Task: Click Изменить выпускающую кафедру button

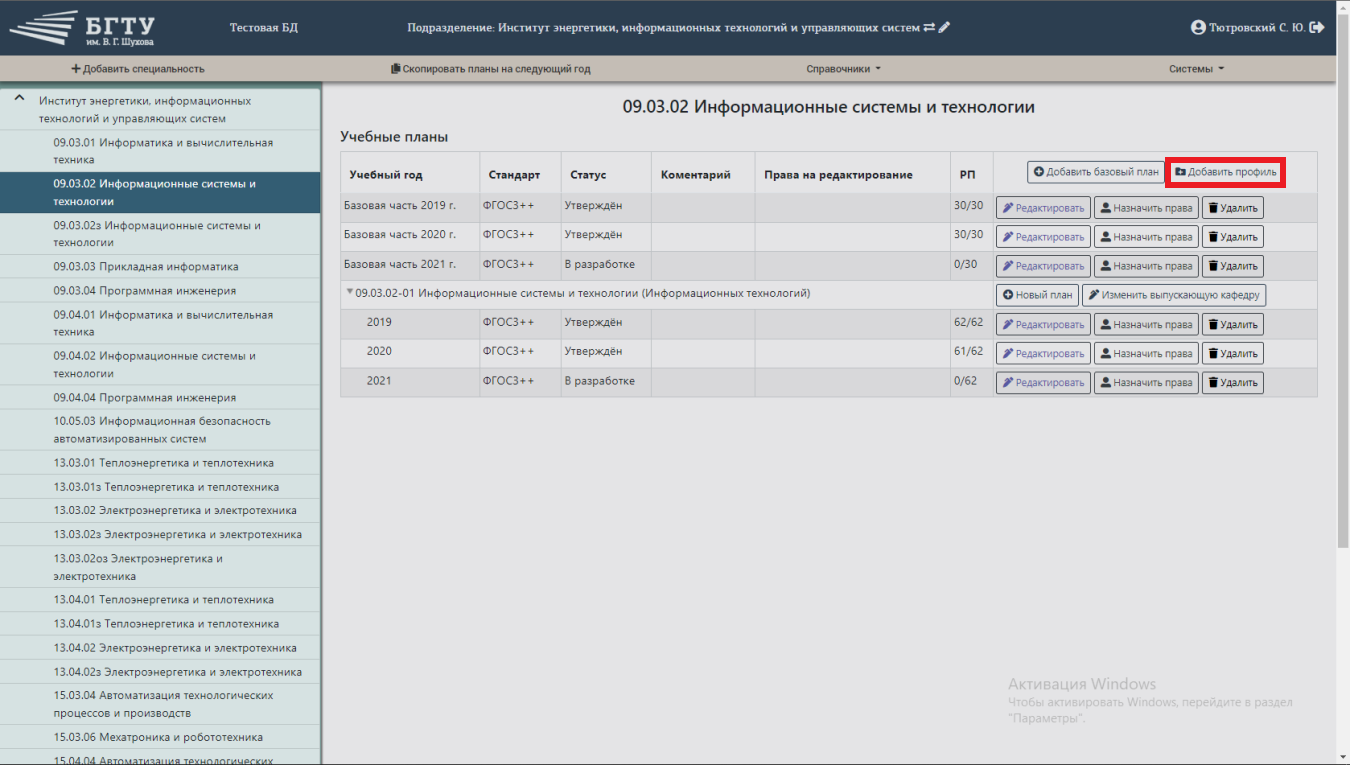Action: (x=1174, y=295)
